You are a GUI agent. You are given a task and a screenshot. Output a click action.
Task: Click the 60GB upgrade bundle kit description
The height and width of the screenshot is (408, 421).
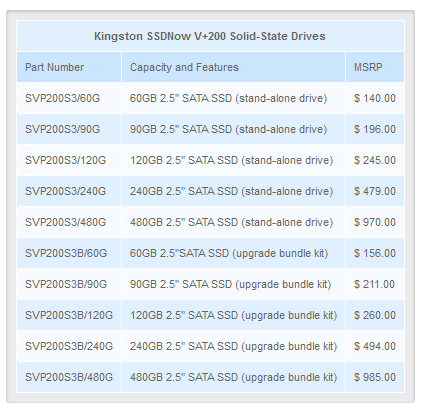[x=229, y=253]
